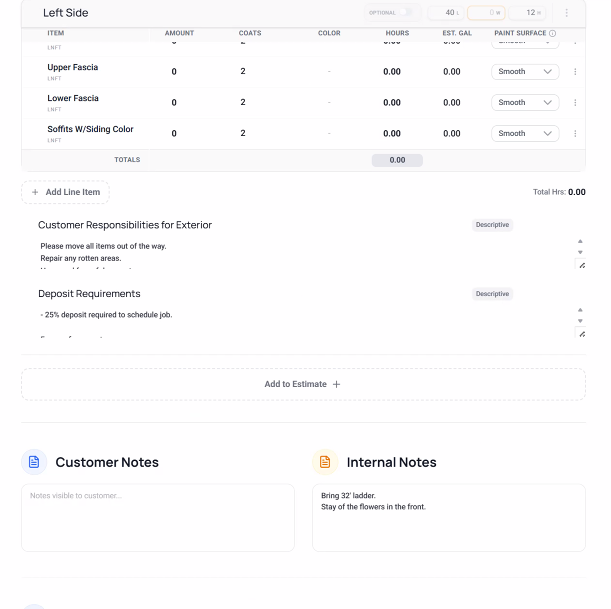The image size is (611, 609).
Task: Expand Lower Fascia paint surface dropdown
Action: coord(525,102)
